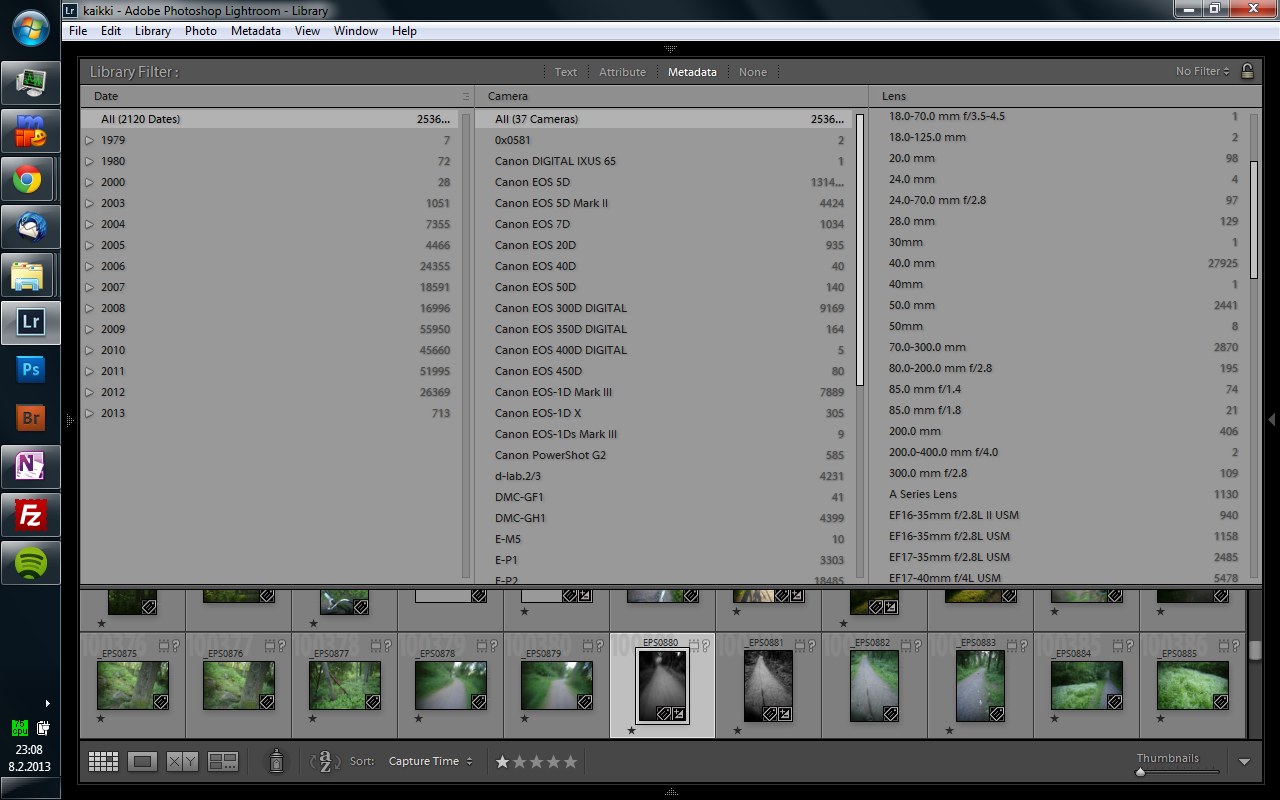Viewport: 1280px width, 800px height.
Task: Select the _EPS0882 thumbnail
Action: (x=873, y=685)
